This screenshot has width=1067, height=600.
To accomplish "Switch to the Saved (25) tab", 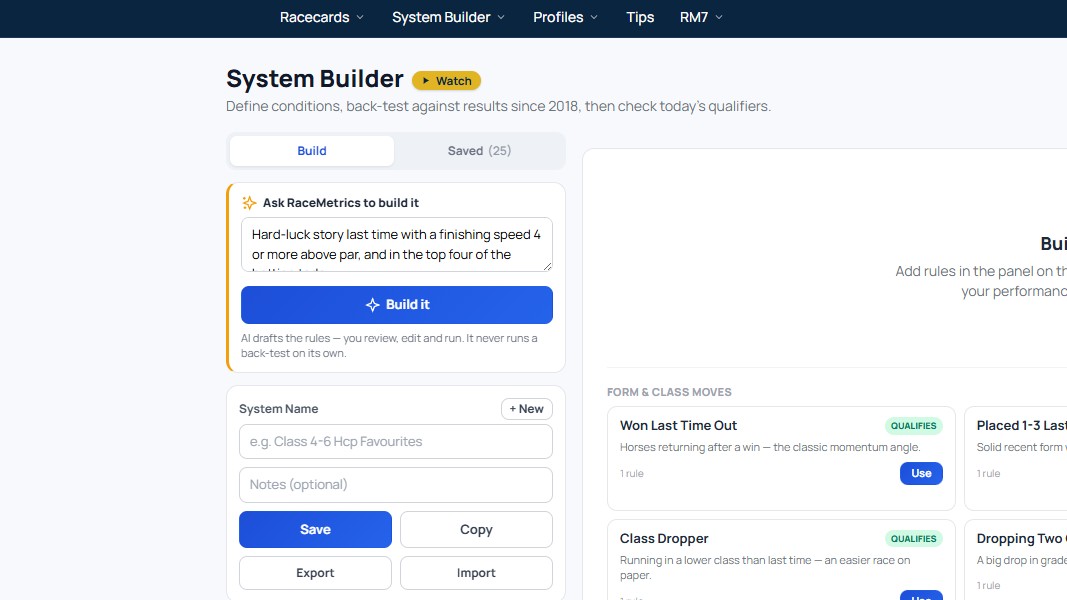I will tap(479, 151).
